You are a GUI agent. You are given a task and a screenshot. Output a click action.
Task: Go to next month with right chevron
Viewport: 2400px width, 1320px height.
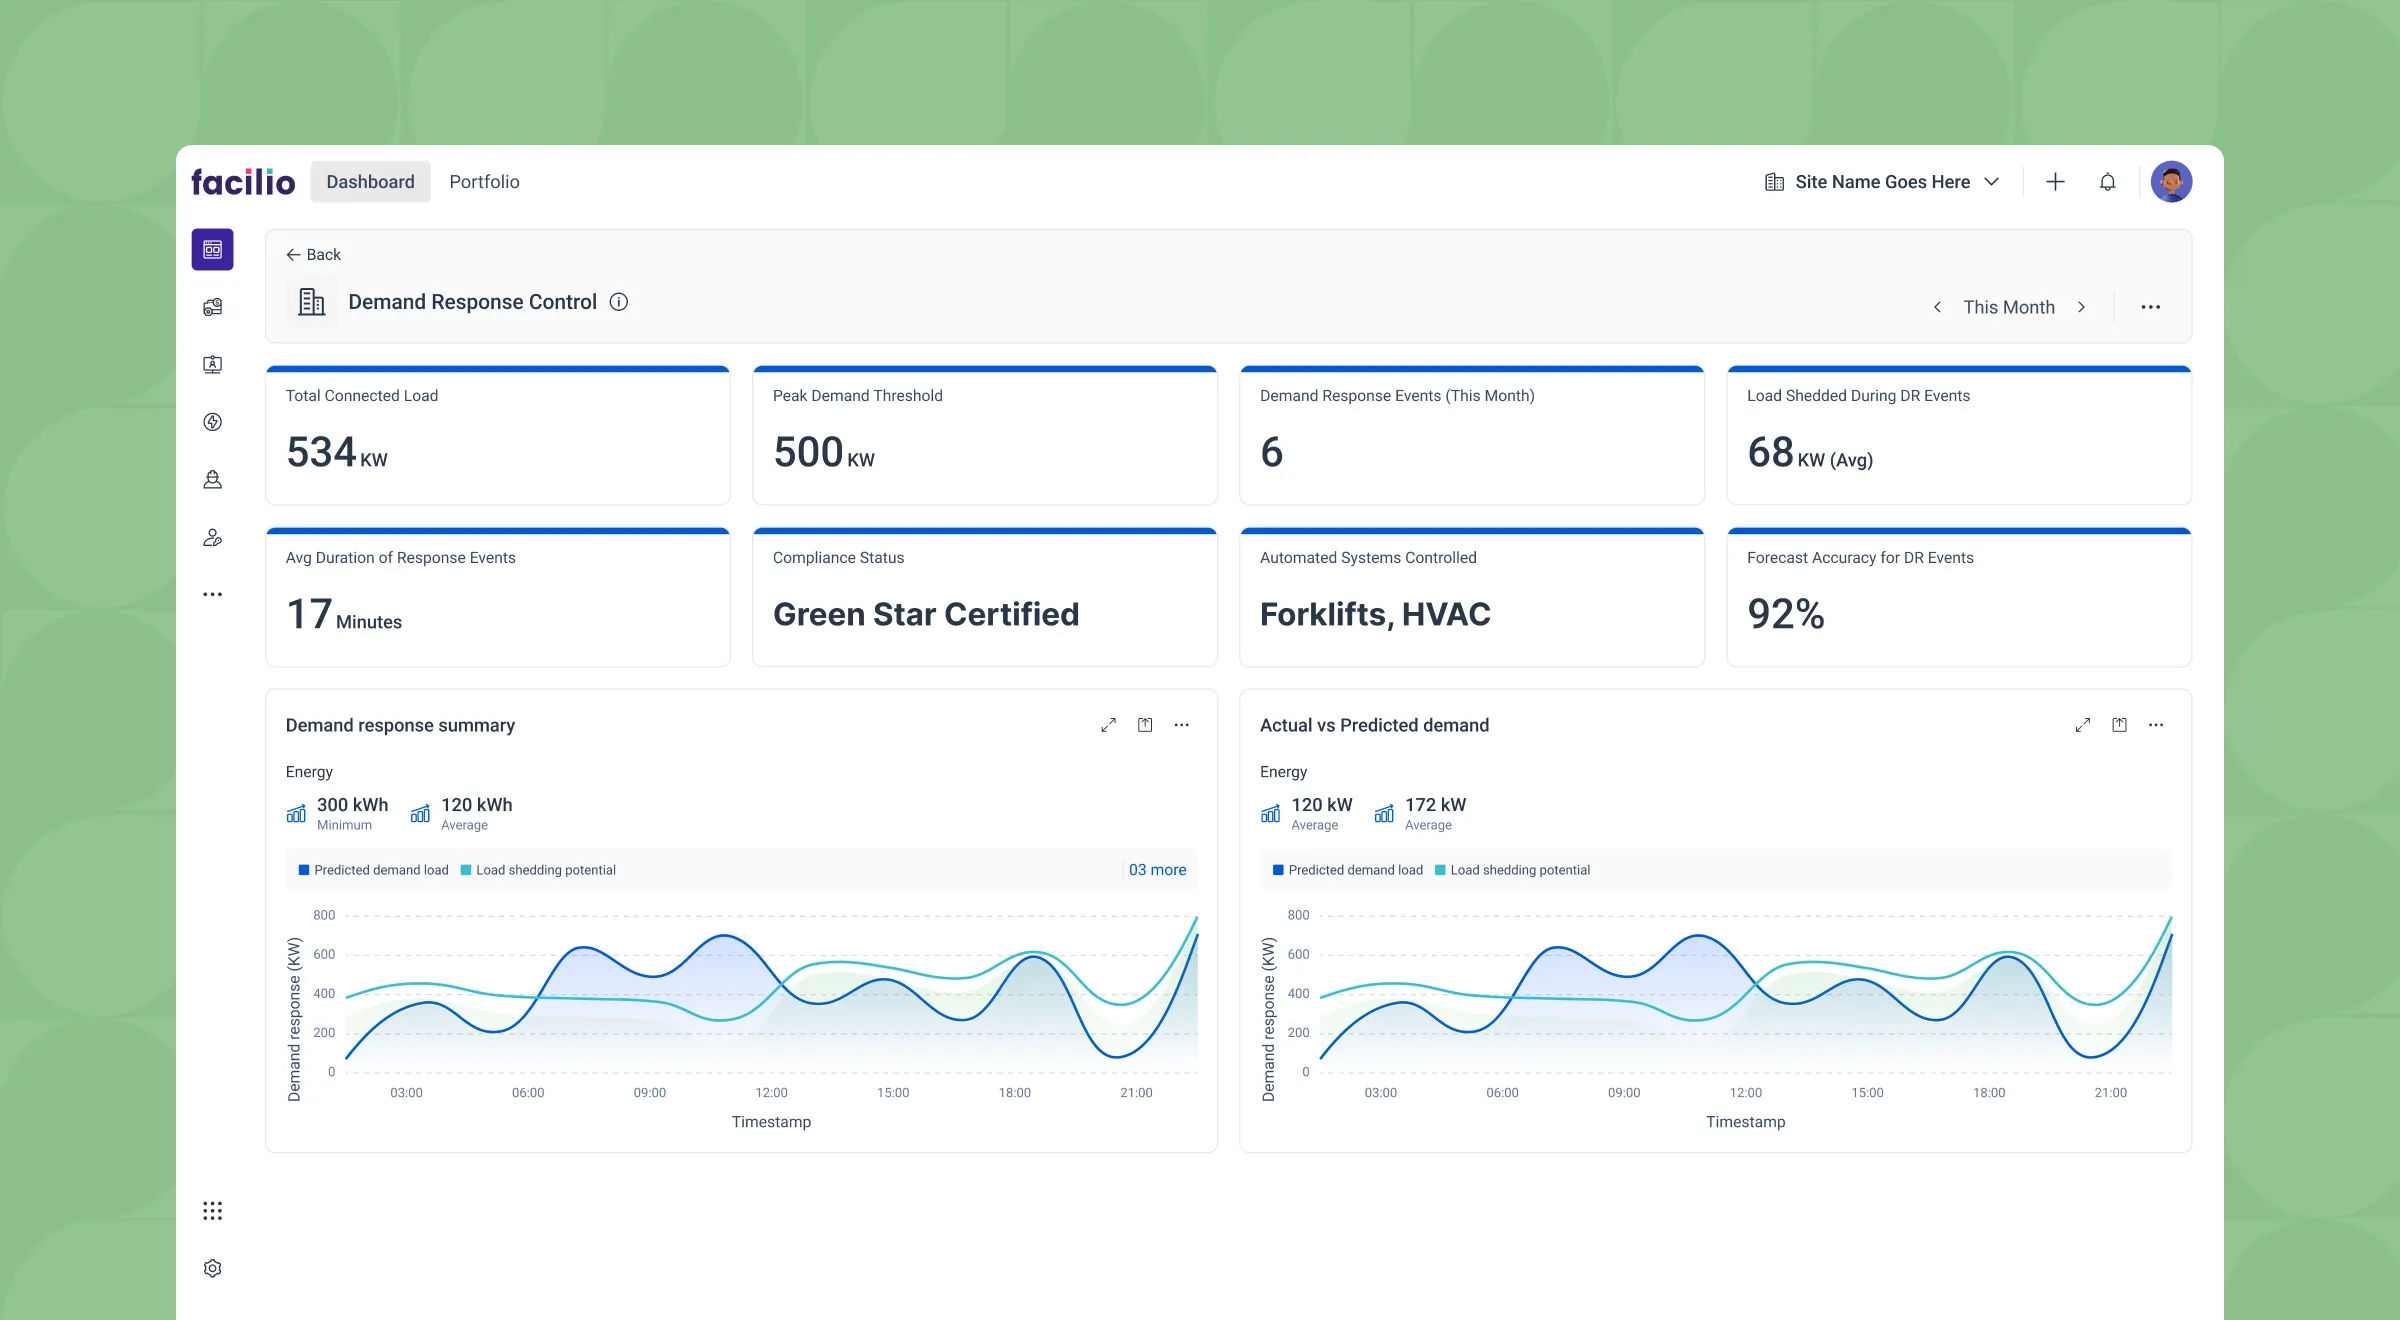click(2082, 307)
